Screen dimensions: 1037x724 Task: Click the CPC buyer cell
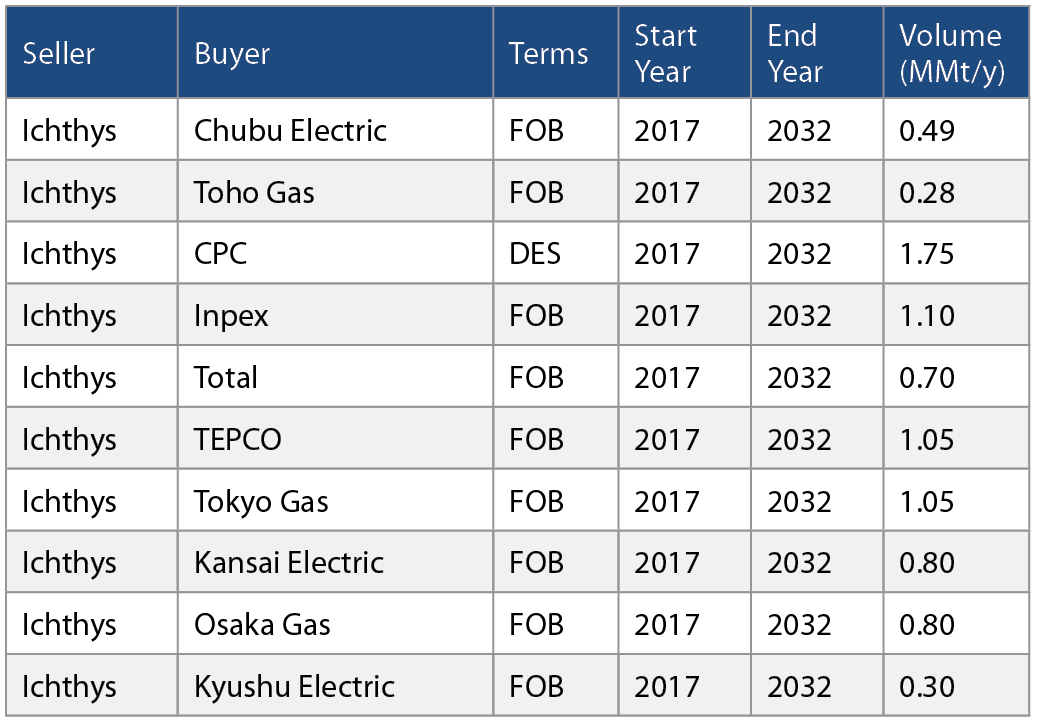pos(335,253)
